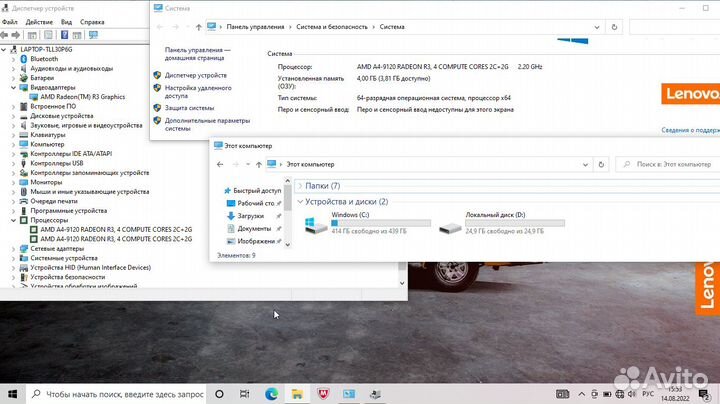Click the back arrow in Этот компьютер window

(220, 164)
